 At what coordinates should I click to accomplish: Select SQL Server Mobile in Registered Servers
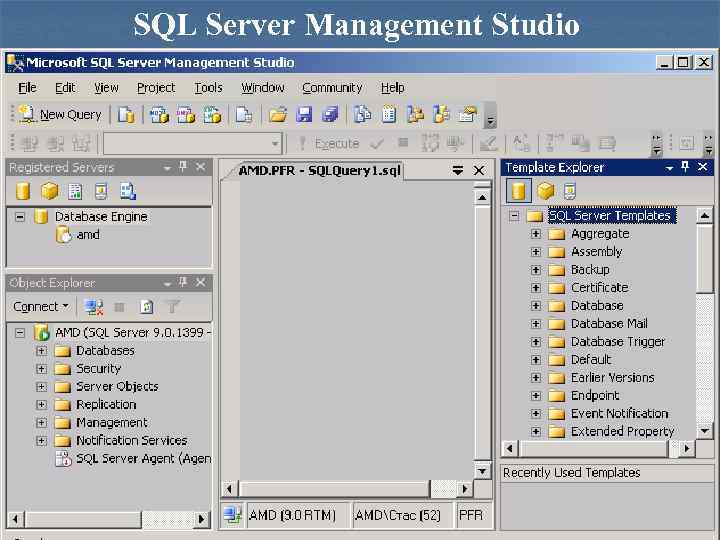pyautogui.click(x=101, y=191)
